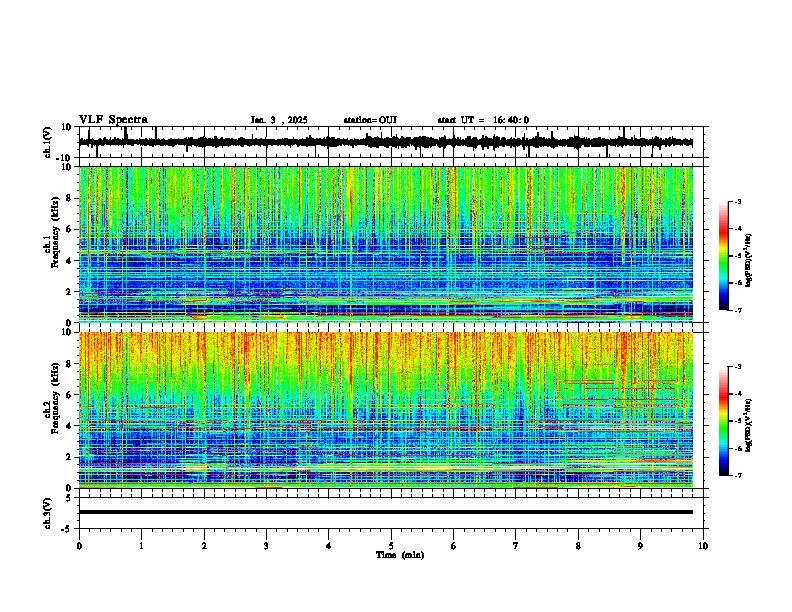Click the ch.3 flat voltage trace
The height and width of the screenshot is (612, 792).
(385, 512)
